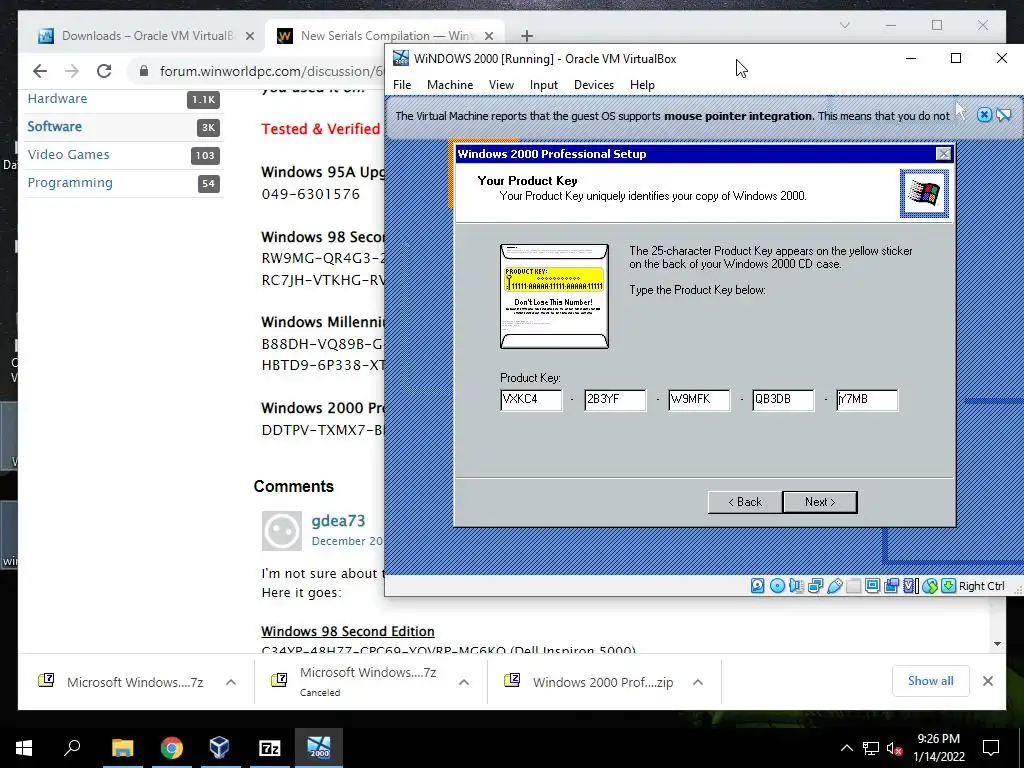Click the audio icon in VirtualBox status bar
Screen dimensions: 1024x768
[x=796, y=586]
